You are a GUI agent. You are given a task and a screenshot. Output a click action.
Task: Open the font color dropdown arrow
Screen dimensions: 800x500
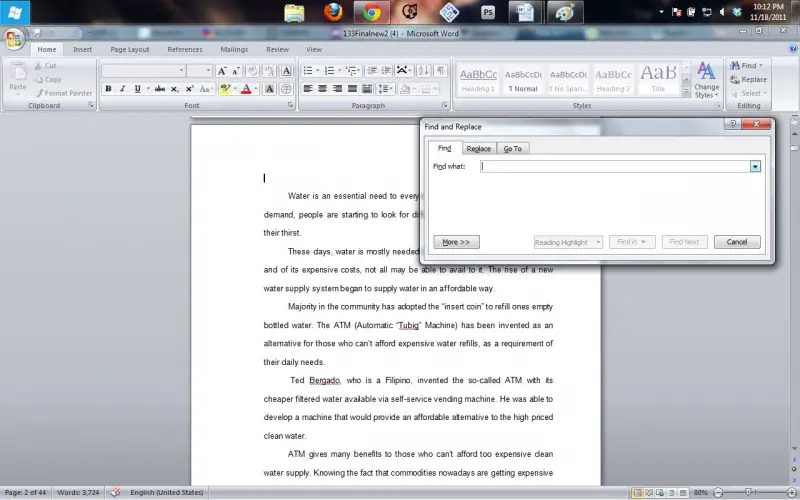coord(256,89)
